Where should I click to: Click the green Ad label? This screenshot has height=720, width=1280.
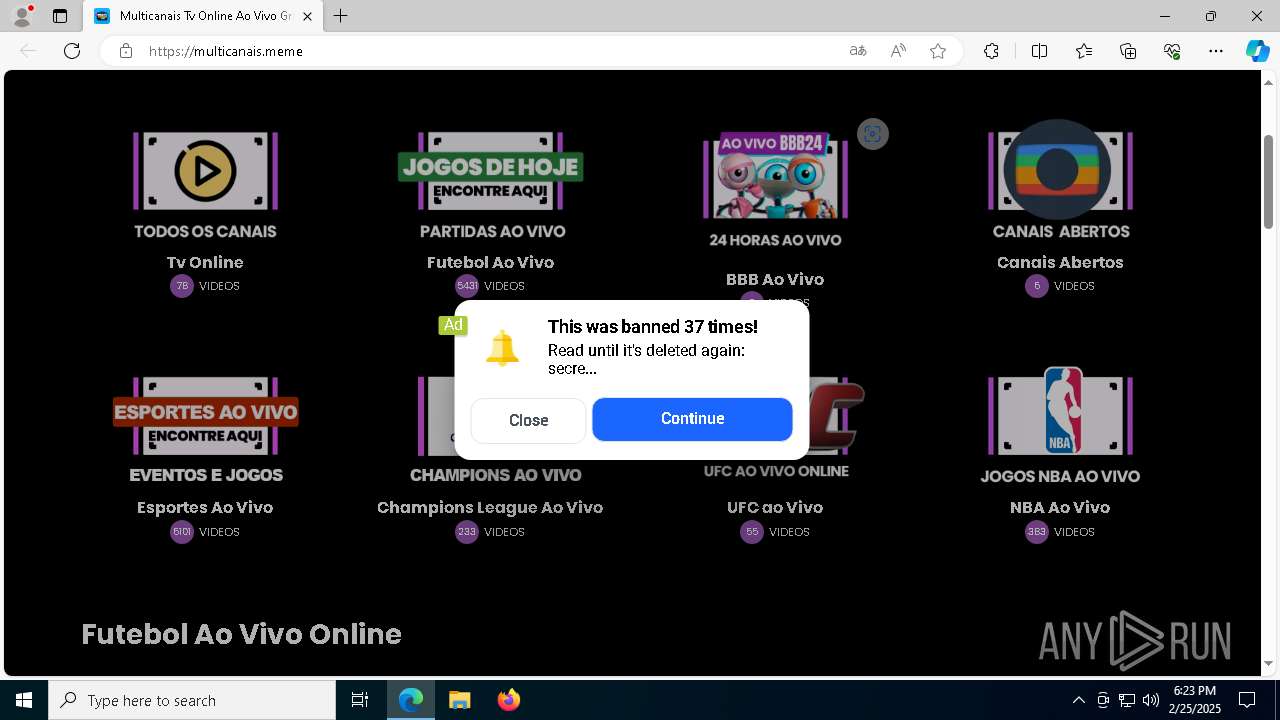pyautogui.click(x=453, y=325)
